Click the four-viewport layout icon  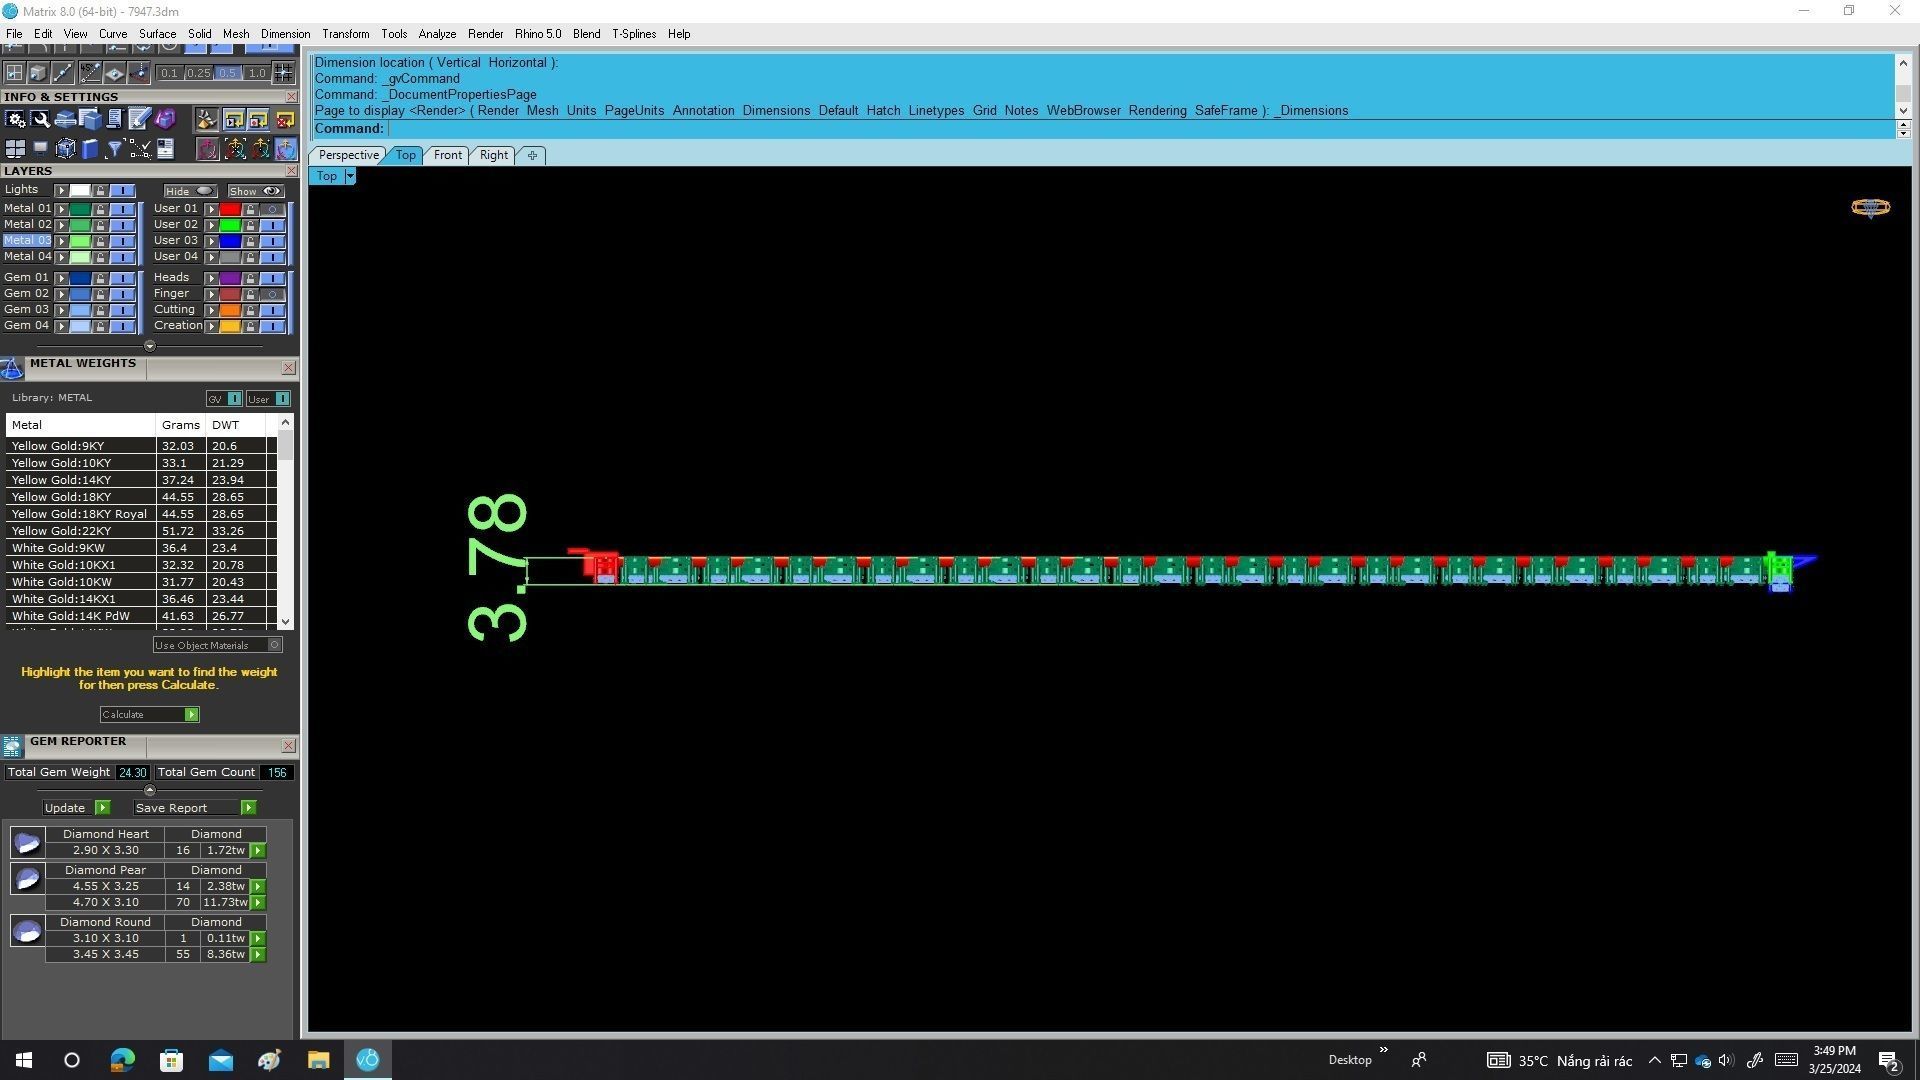coord(15,150)
